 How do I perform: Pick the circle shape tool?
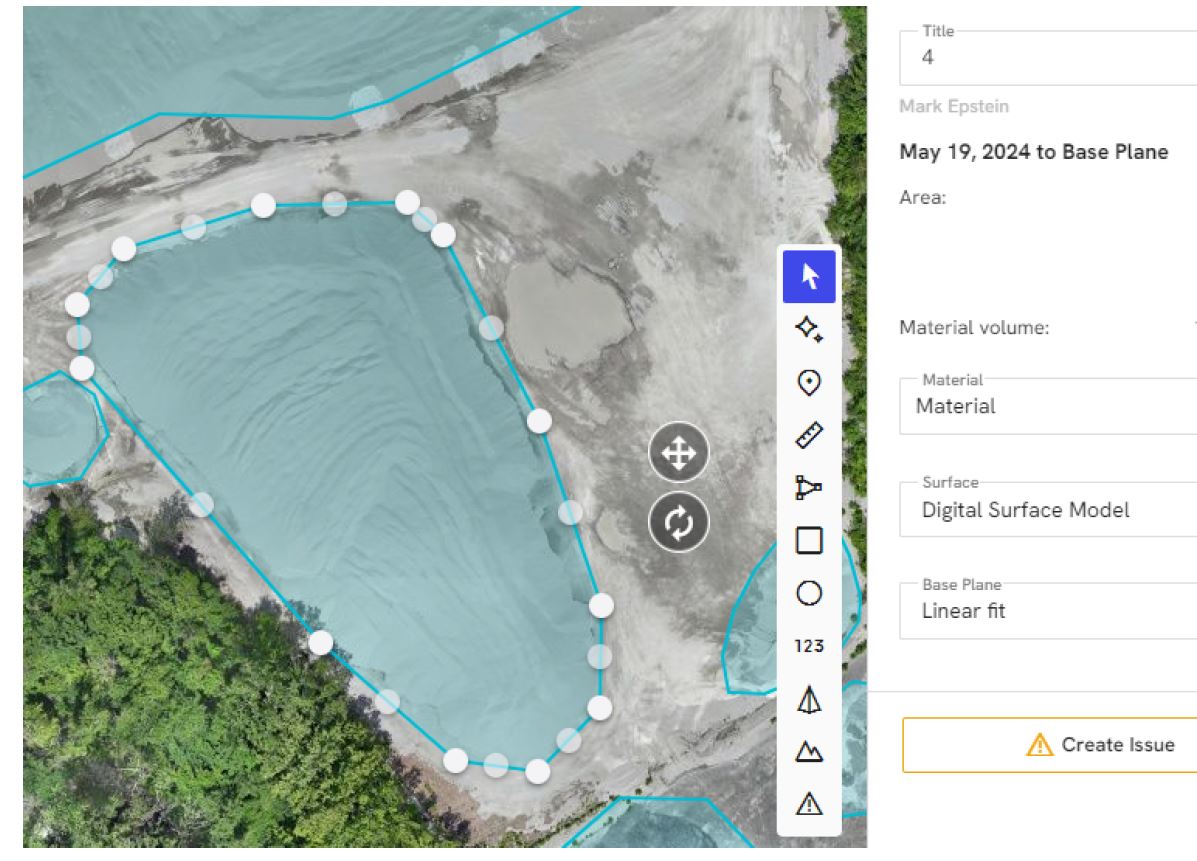808,593
